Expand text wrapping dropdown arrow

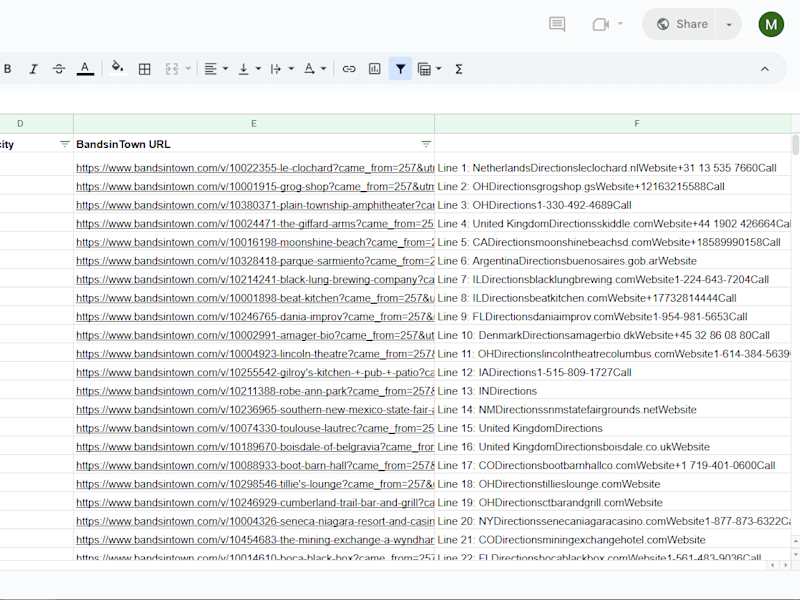(x=291, y=69)
